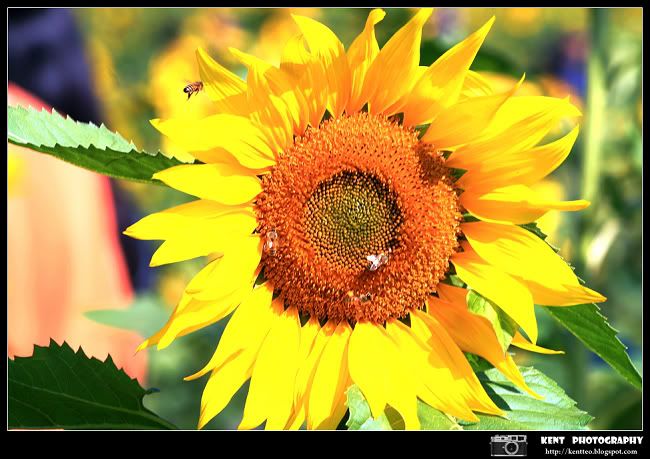This screenshot has width=650, height=459.
Task: Click the sunflower photo
Action: pos(325,219)
